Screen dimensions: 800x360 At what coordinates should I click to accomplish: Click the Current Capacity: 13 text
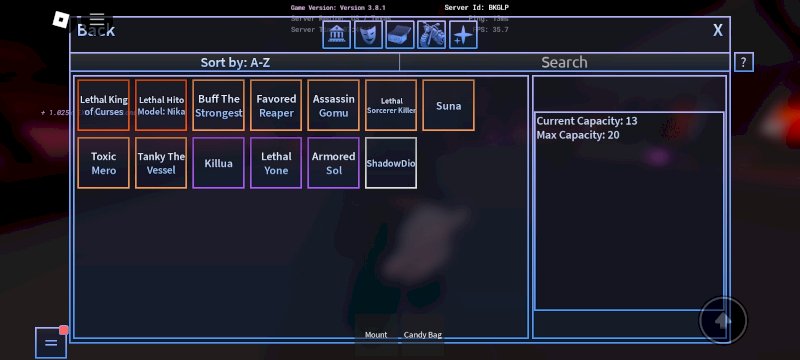[587, 121]
